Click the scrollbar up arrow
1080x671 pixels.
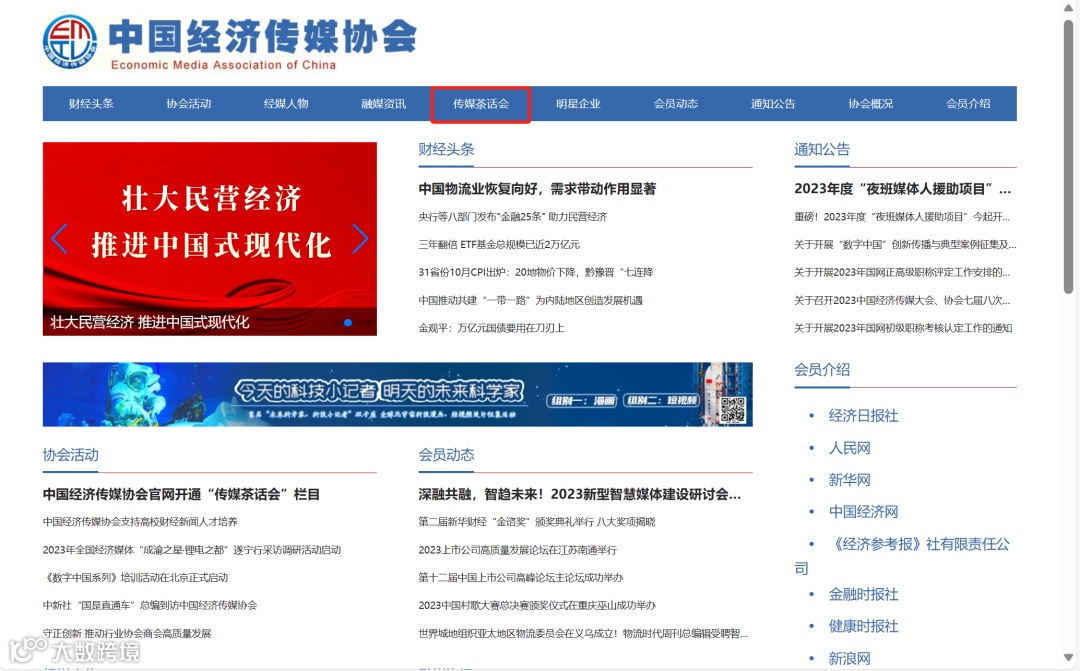pos(1068,8)
